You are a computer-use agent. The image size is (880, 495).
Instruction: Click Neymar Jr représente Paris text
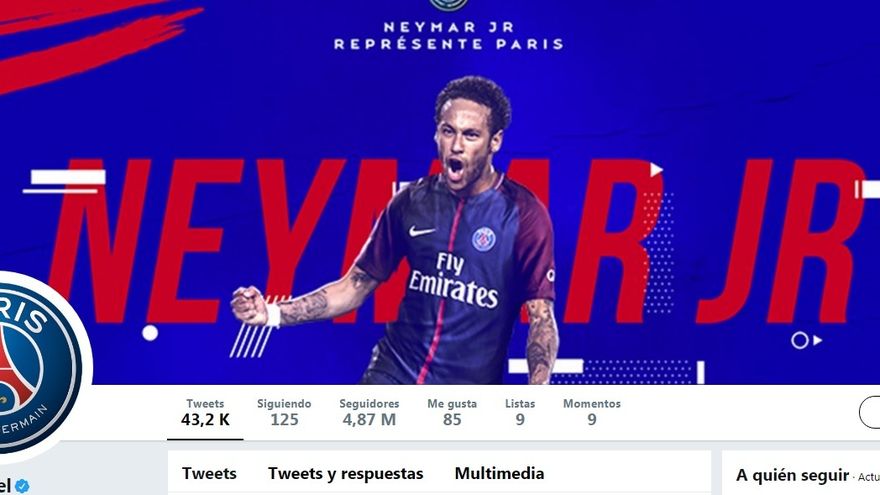pyautogui.click(x=448, y=35)
